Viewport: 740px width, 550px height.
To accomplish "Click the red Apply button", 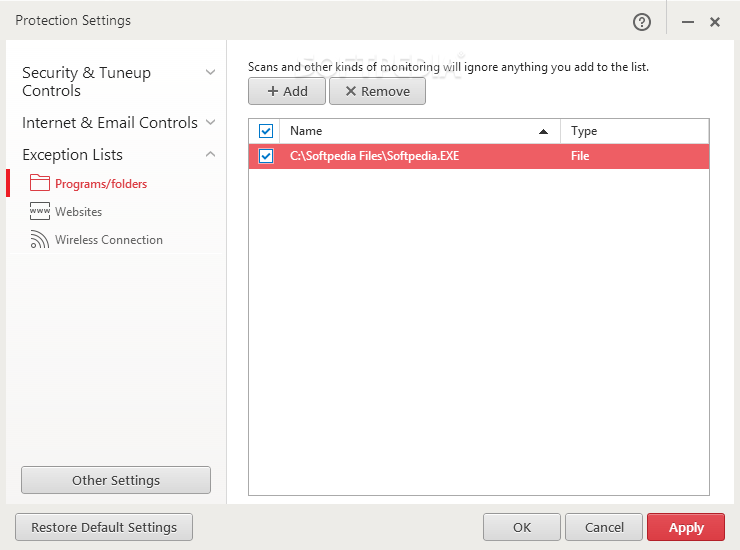I will (686, 527).
